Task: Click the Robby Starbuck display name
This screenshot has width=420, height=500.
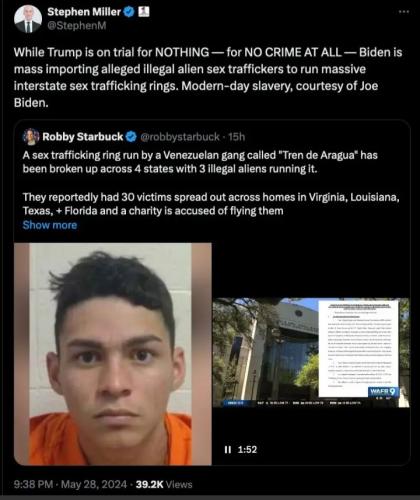Action: coord(83,137)
